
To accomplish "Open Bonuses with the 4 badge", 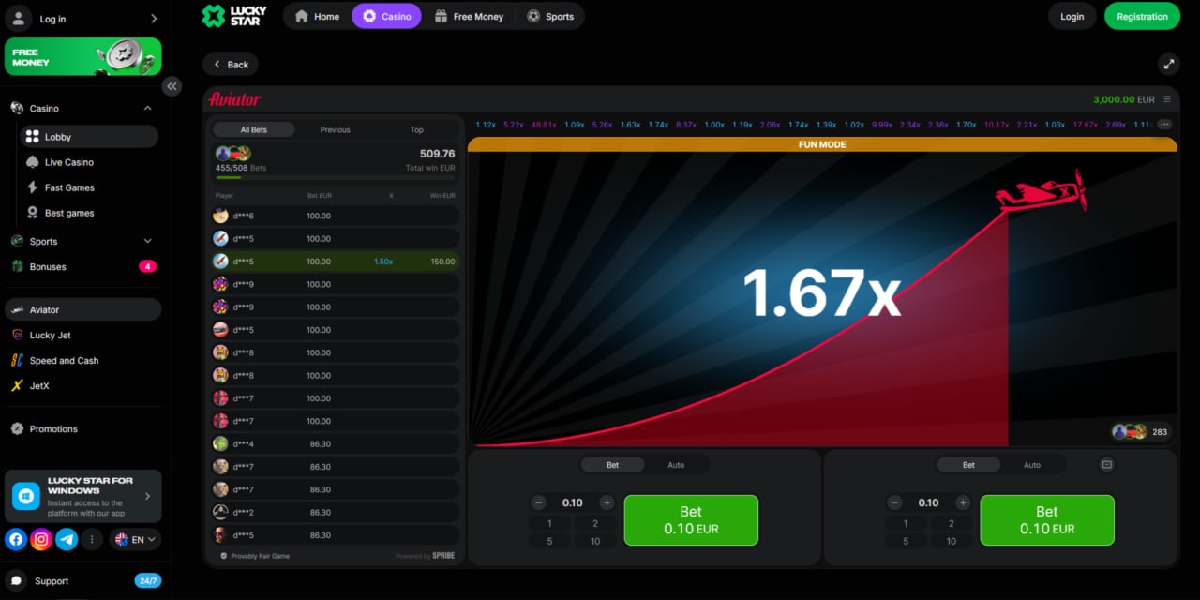I will click(x=82, y=267).
